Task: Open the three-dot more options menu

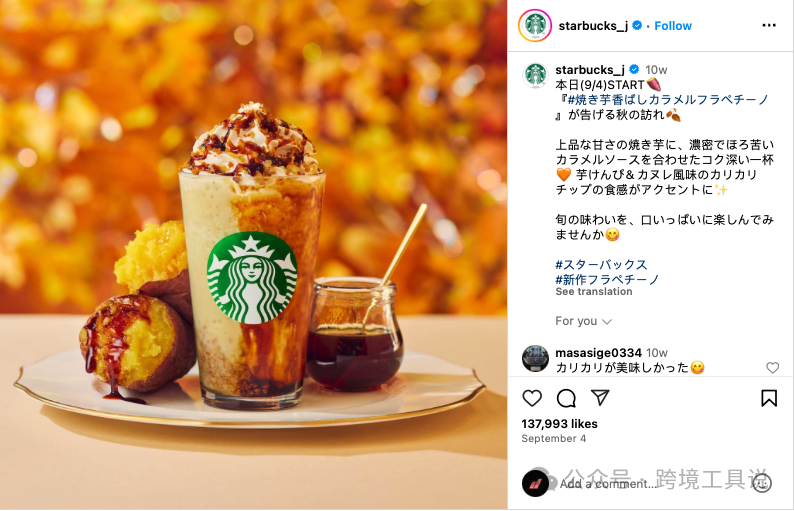Action: (x=769, y=25)
